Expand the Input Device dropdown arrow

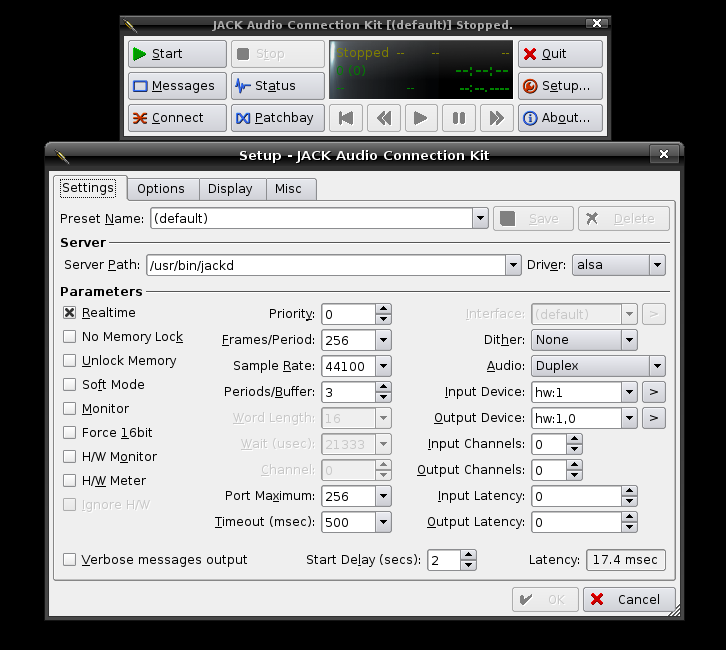(x=629, y=392)
